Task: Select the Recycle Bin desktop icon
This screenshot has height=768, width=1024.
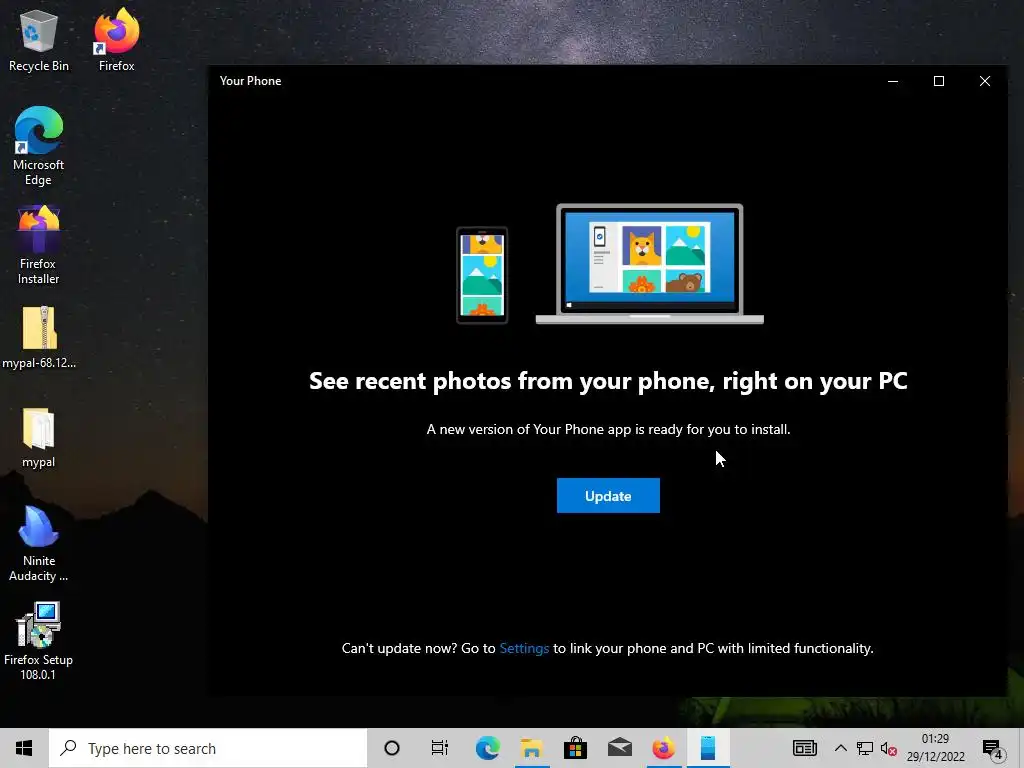Action: click(x=39, y=40)
